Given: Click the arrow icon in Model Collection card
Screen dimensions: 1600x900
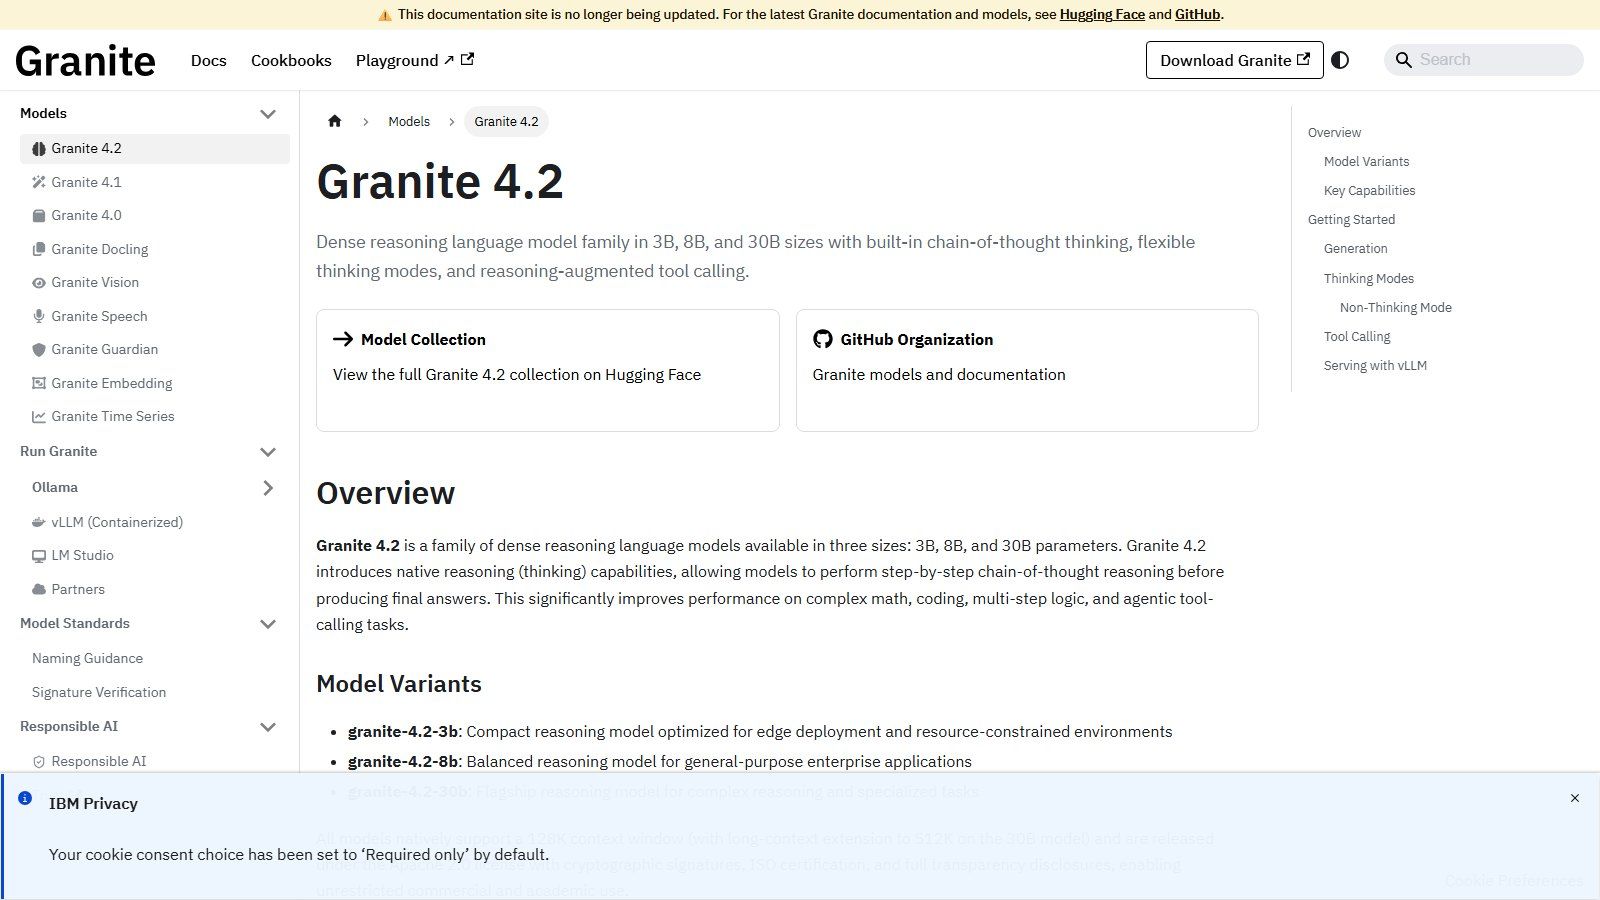Looking at the screenshot, I should pyautogui.click(x=343, y=339).
